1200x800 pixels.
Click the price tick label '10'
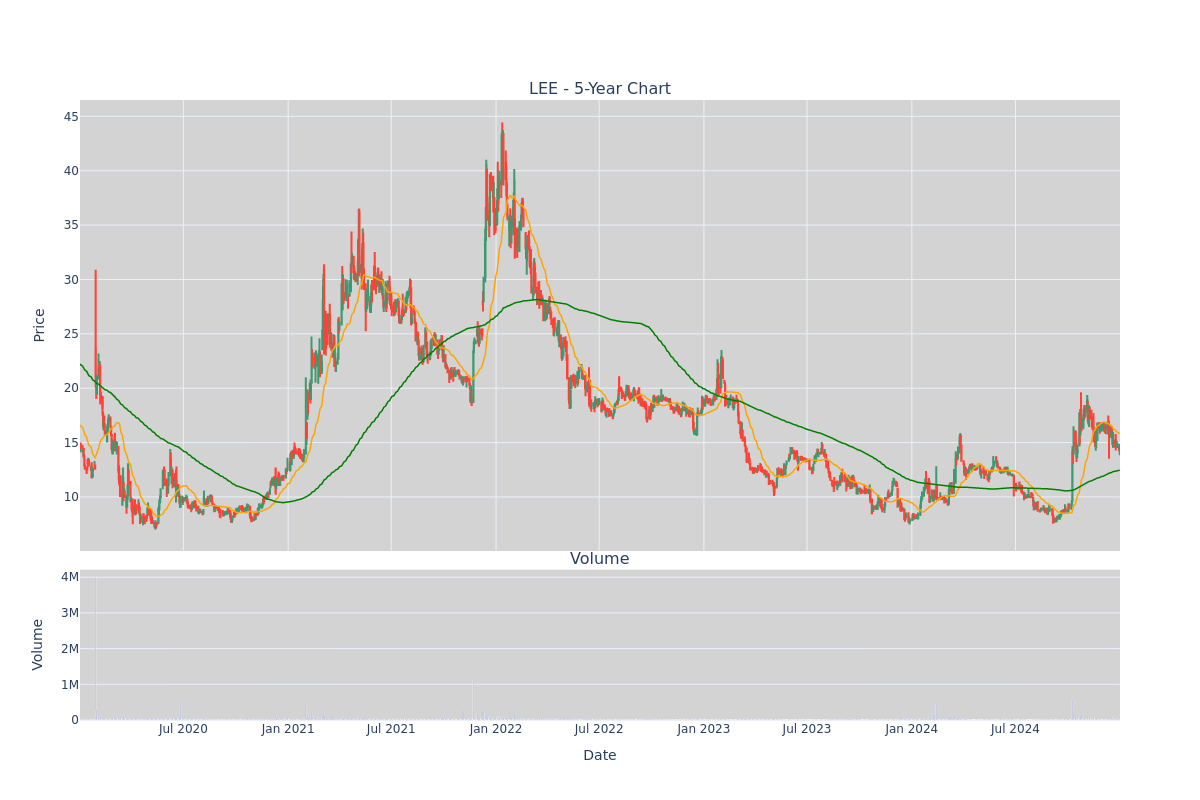[x=71, y=497]
